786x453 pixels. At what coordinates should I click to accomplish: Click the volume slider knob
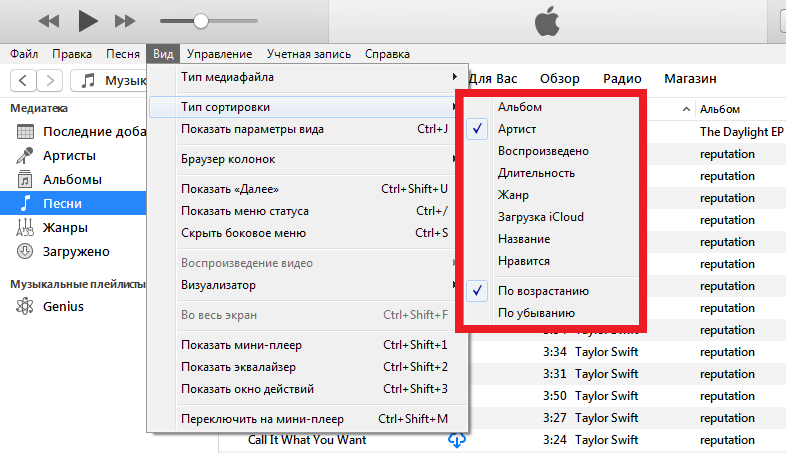pyautogui.click(x=201, y=20)
